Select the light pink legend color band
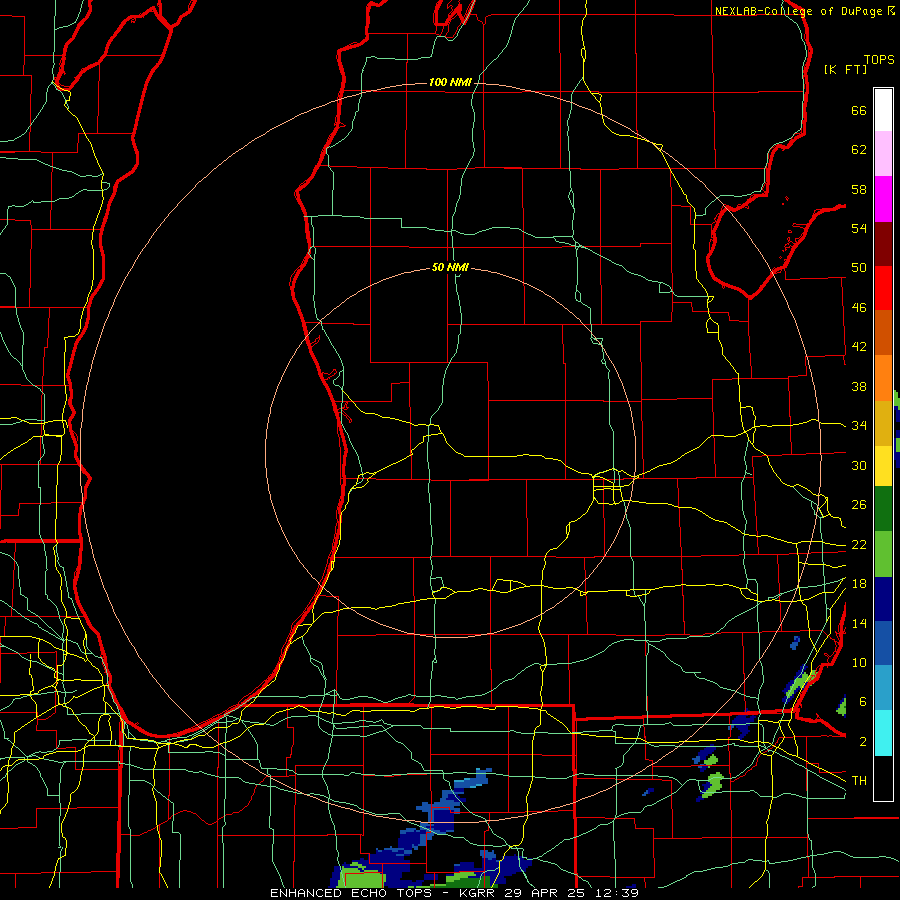Image resolution: width=900 pixels, height=900 pixels. (883, 154)
